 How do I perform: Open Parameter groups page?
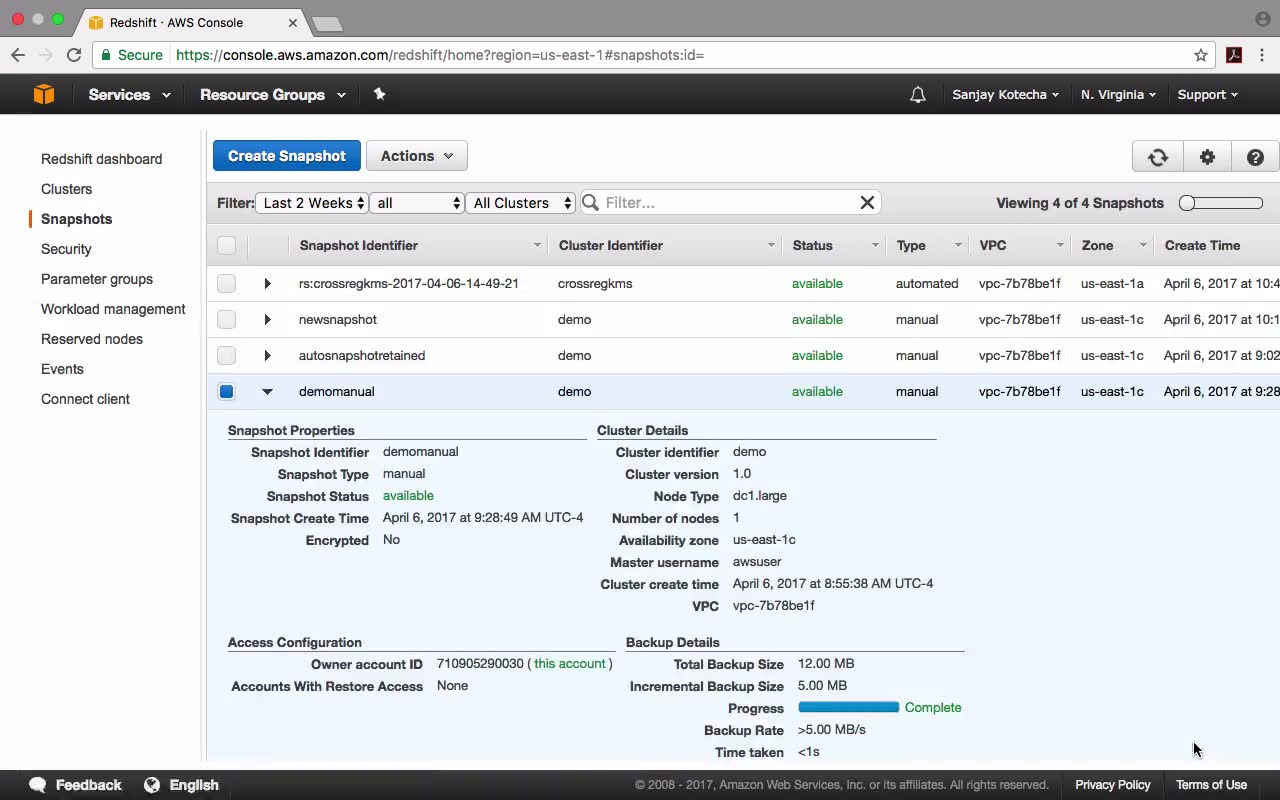[x=97, y=279]
